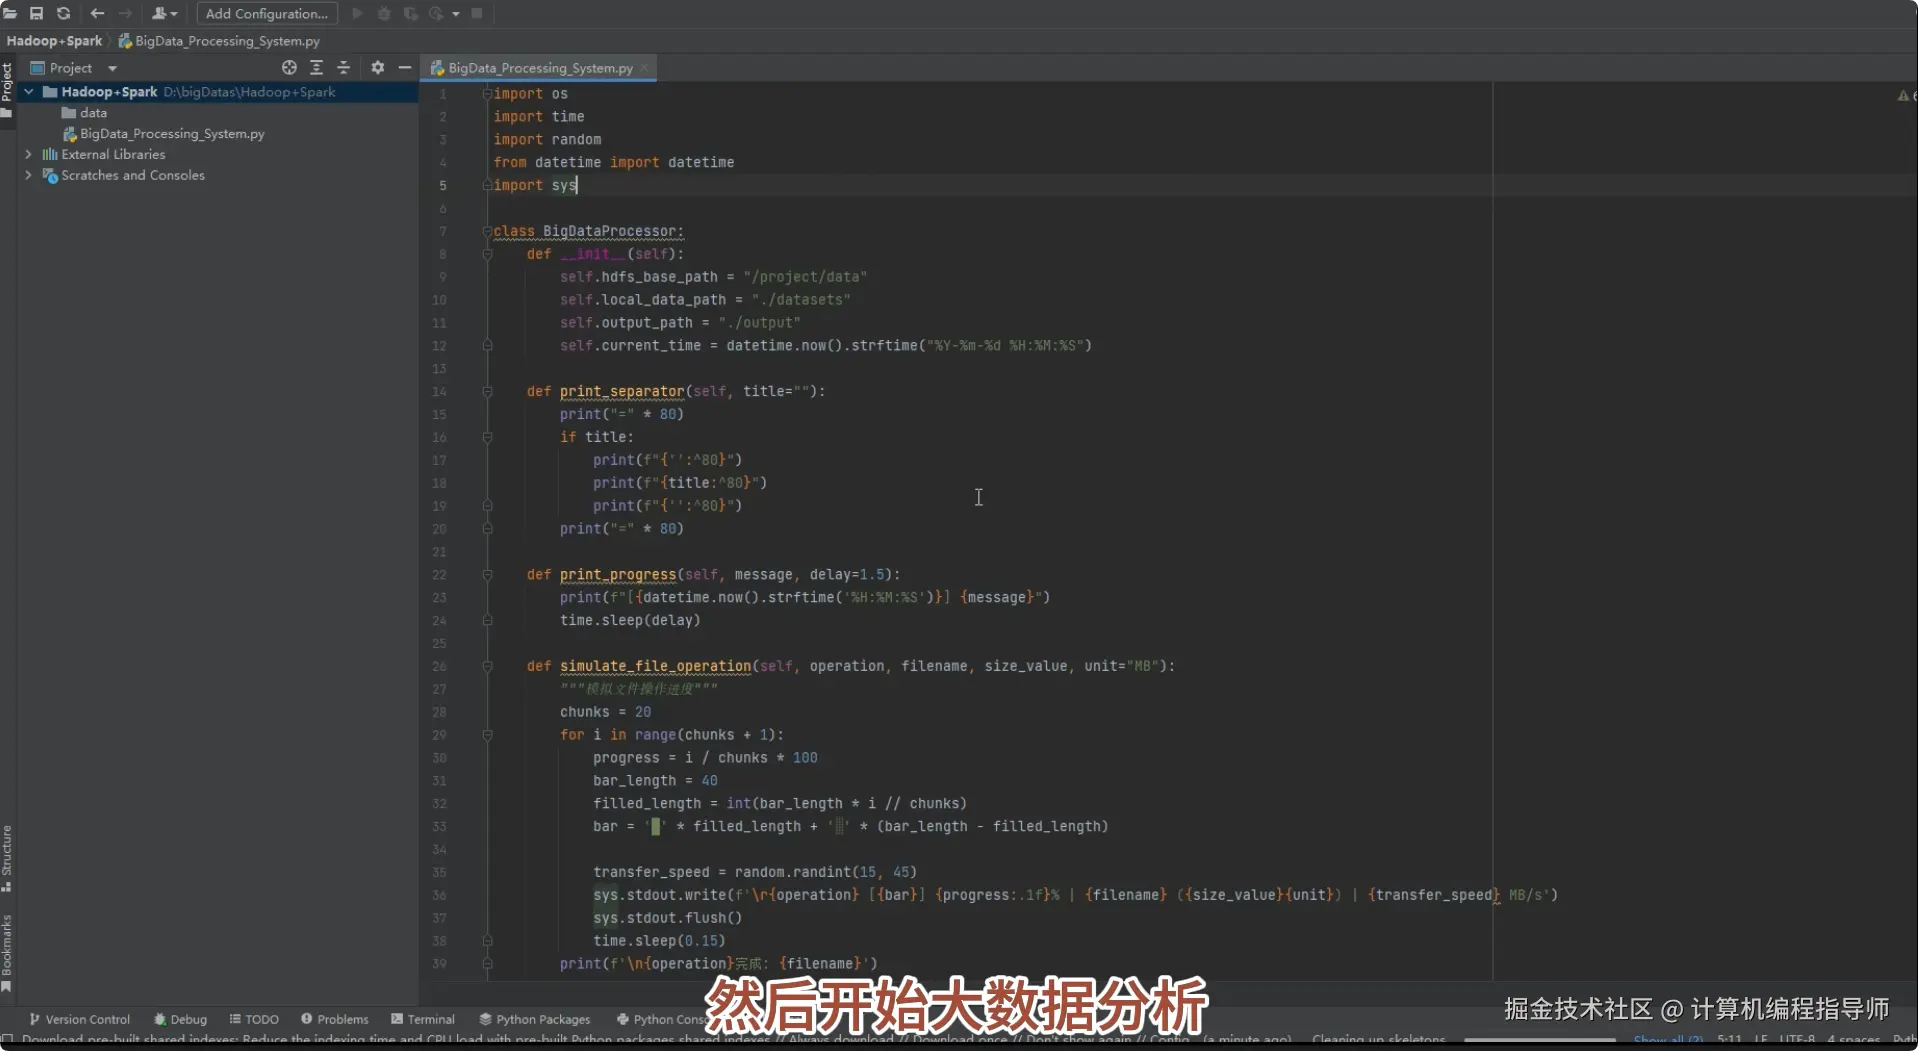The height and width of the screenshot is (1051, 1918).
Task: Click line number 22 in the gutter
Action: 440,575
